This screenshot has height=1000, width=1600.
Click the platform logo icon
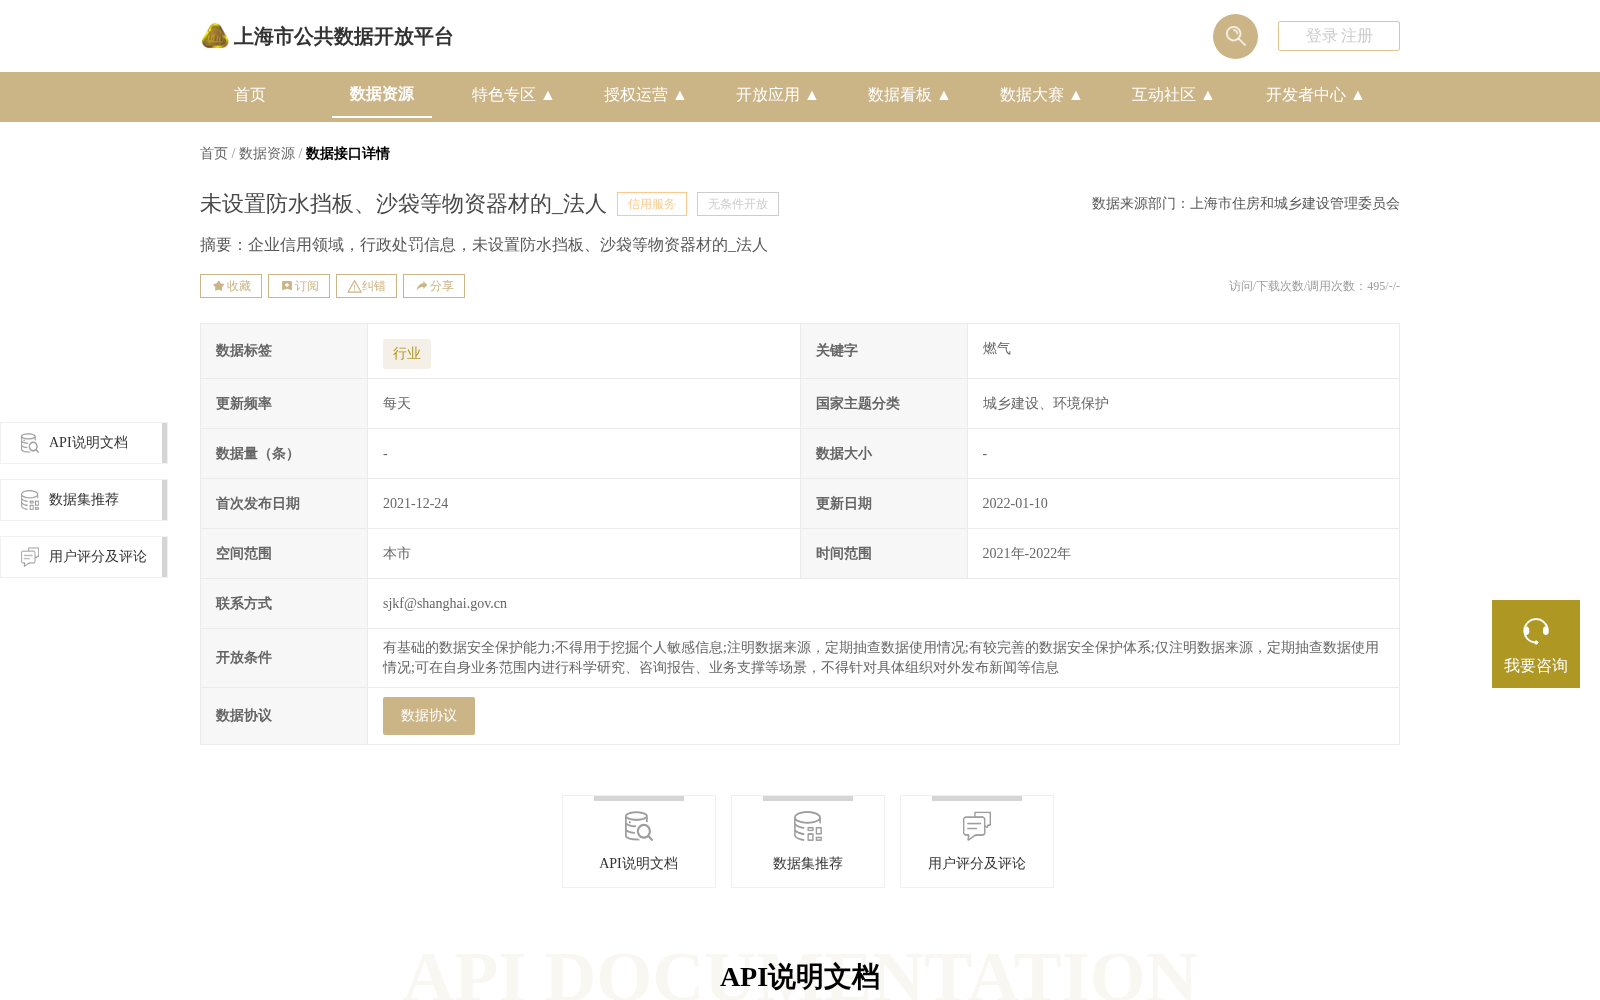pyautogui.click(x=215, y=36)
